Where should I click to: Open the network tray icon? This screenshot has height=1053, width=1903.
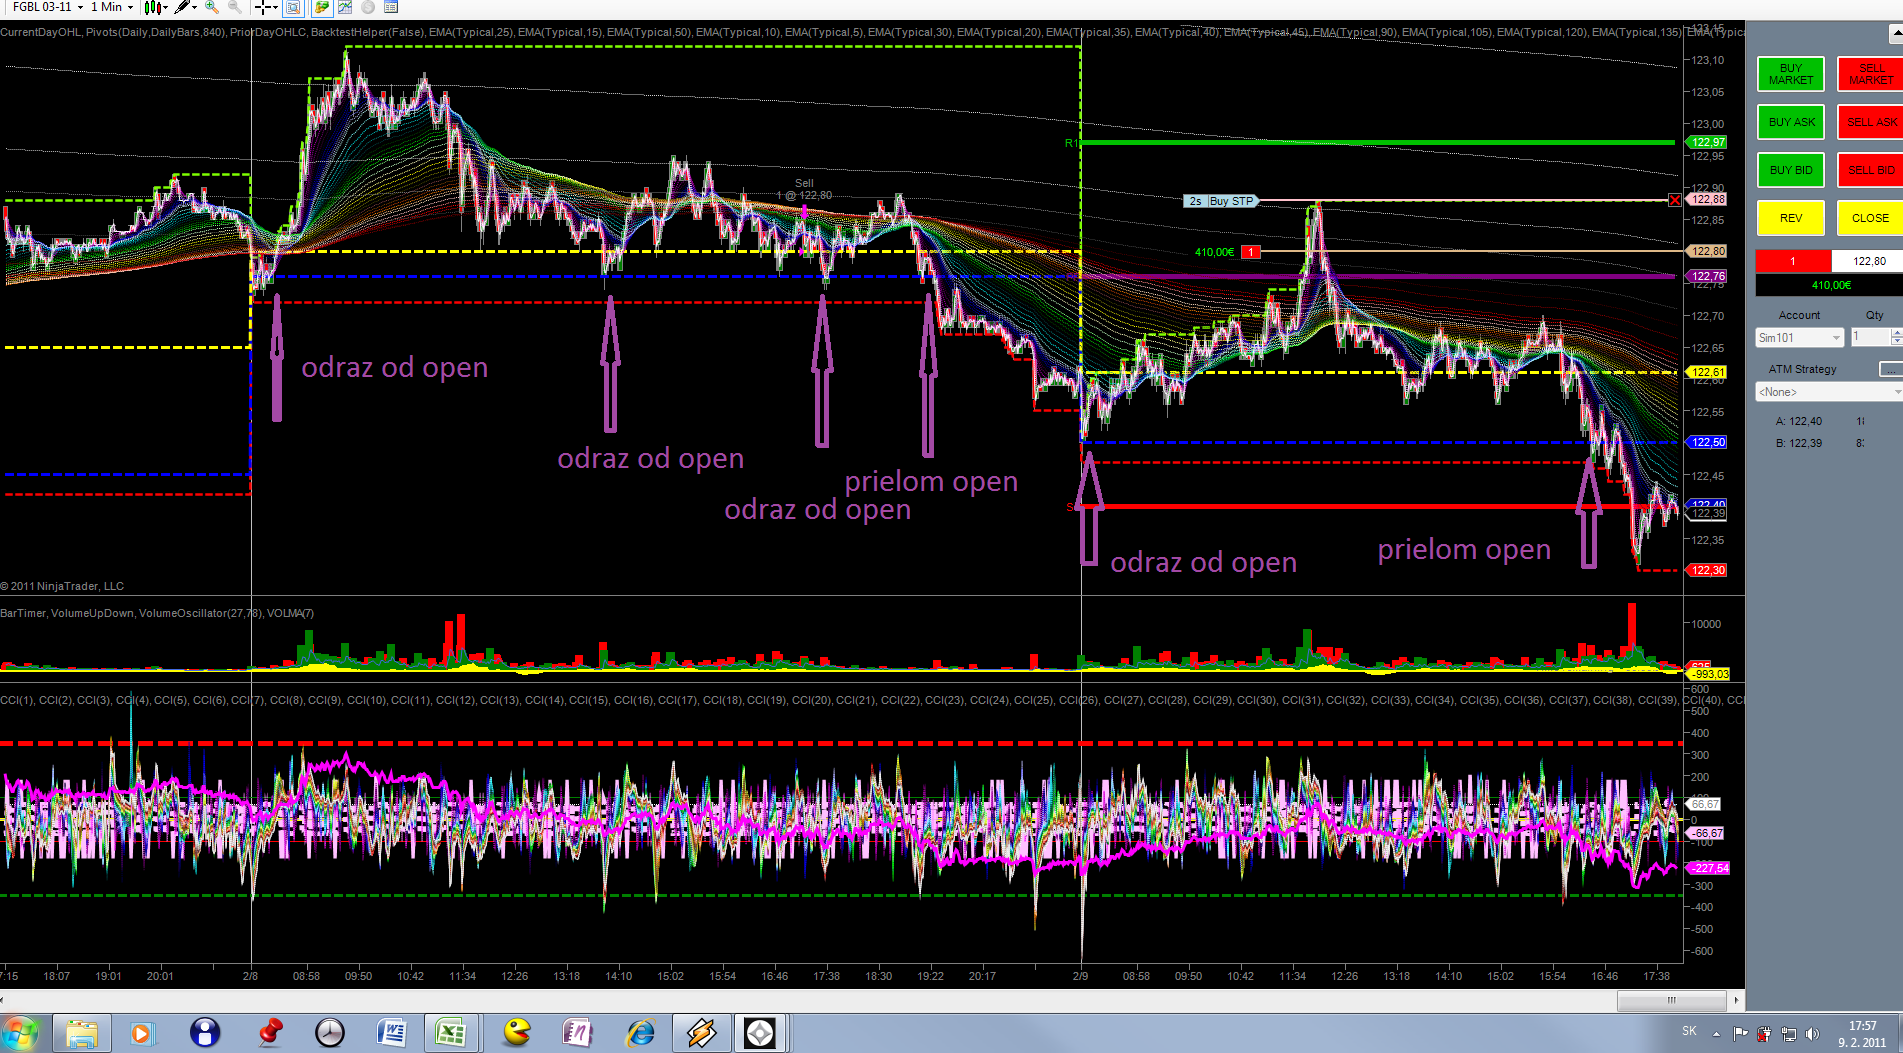1788,1034
